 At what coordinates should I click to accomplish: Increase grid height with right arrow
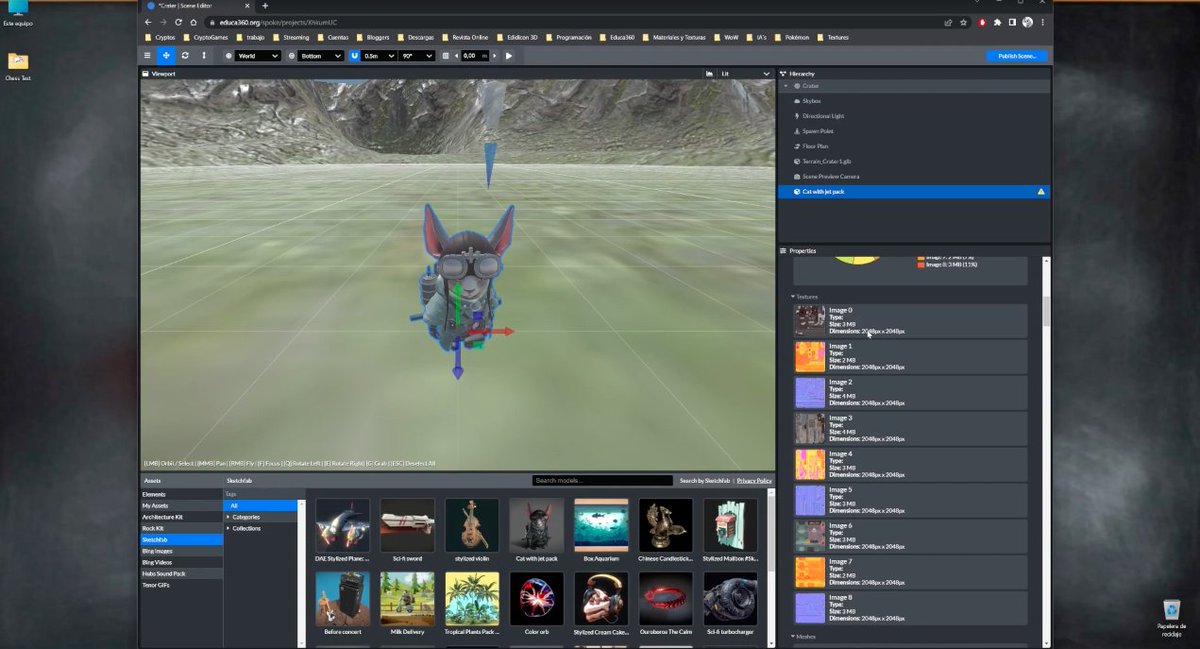click(x=493, y=56)
